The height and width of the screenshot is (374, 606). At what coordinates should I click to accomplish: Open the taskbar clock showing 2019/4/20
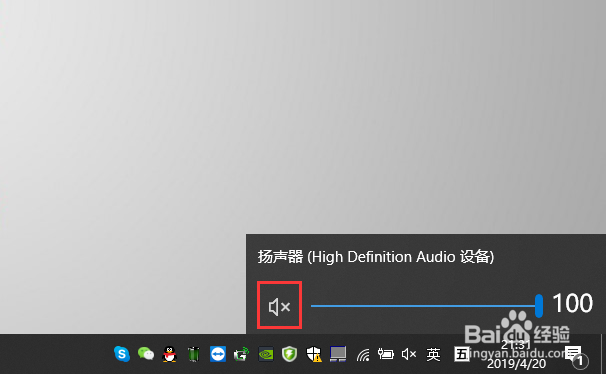point(516,354)
